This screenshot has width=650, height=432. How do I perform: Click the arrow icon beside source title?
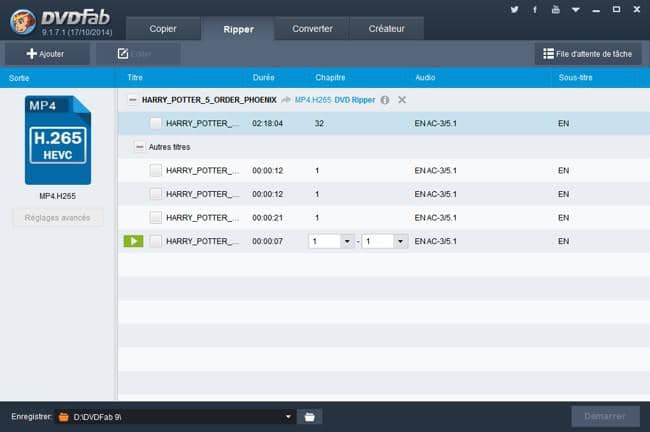tap(286, 100)
